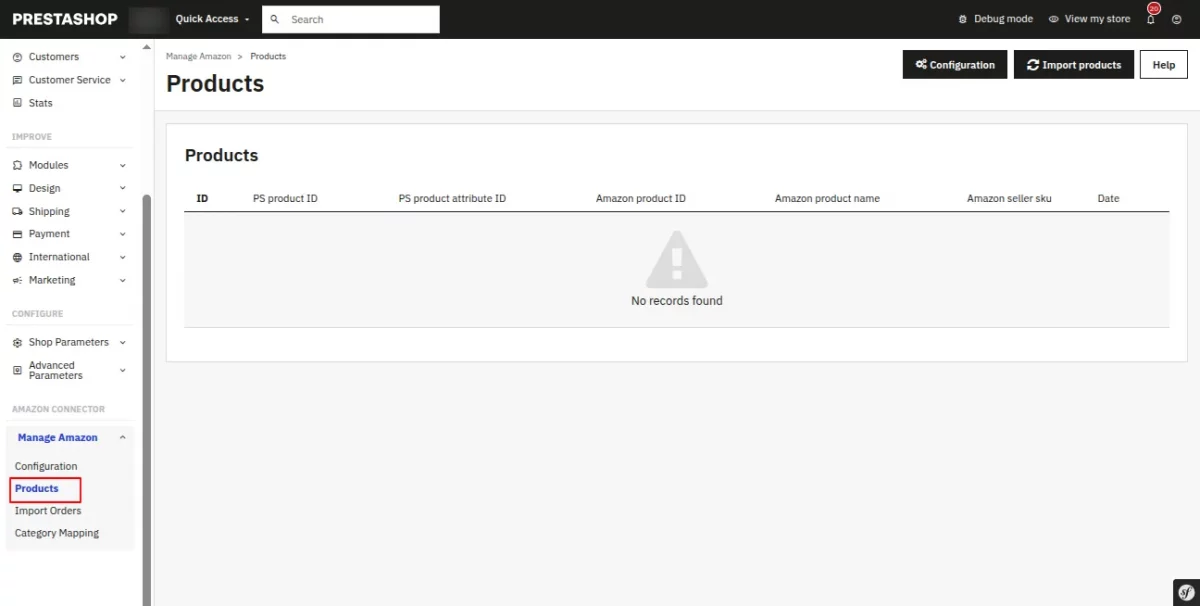The width and height of the screenshot is (1200, 606).
Task: Open the Help panel
Action: click(x=1163, y=64)
